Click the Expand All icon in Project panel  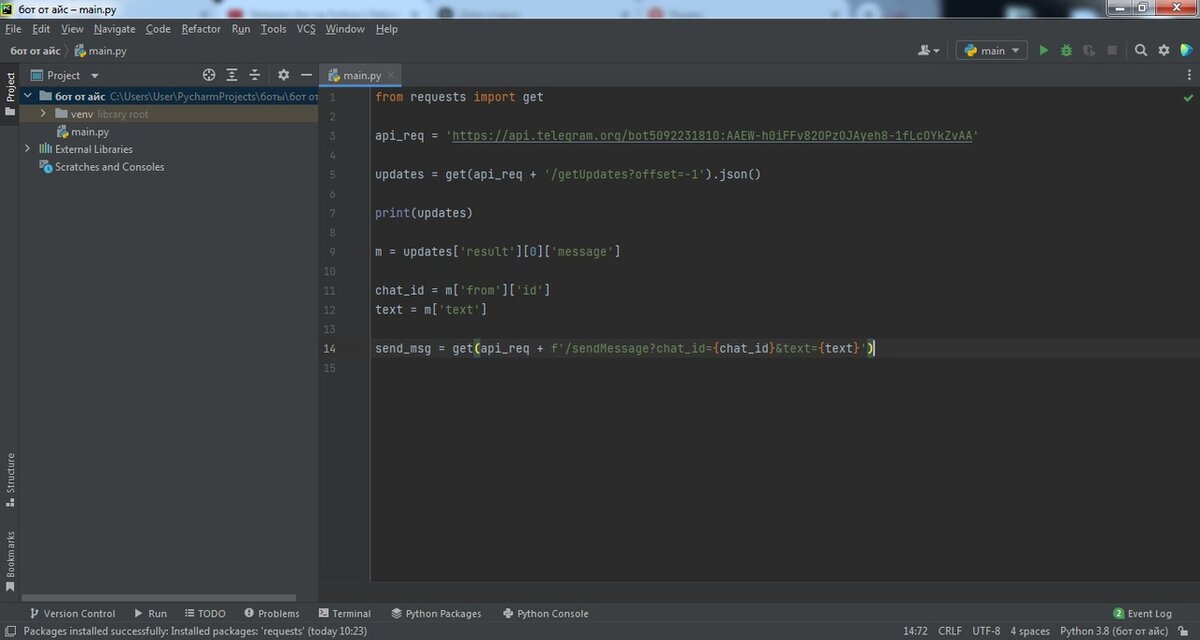(x=232, y=75)
